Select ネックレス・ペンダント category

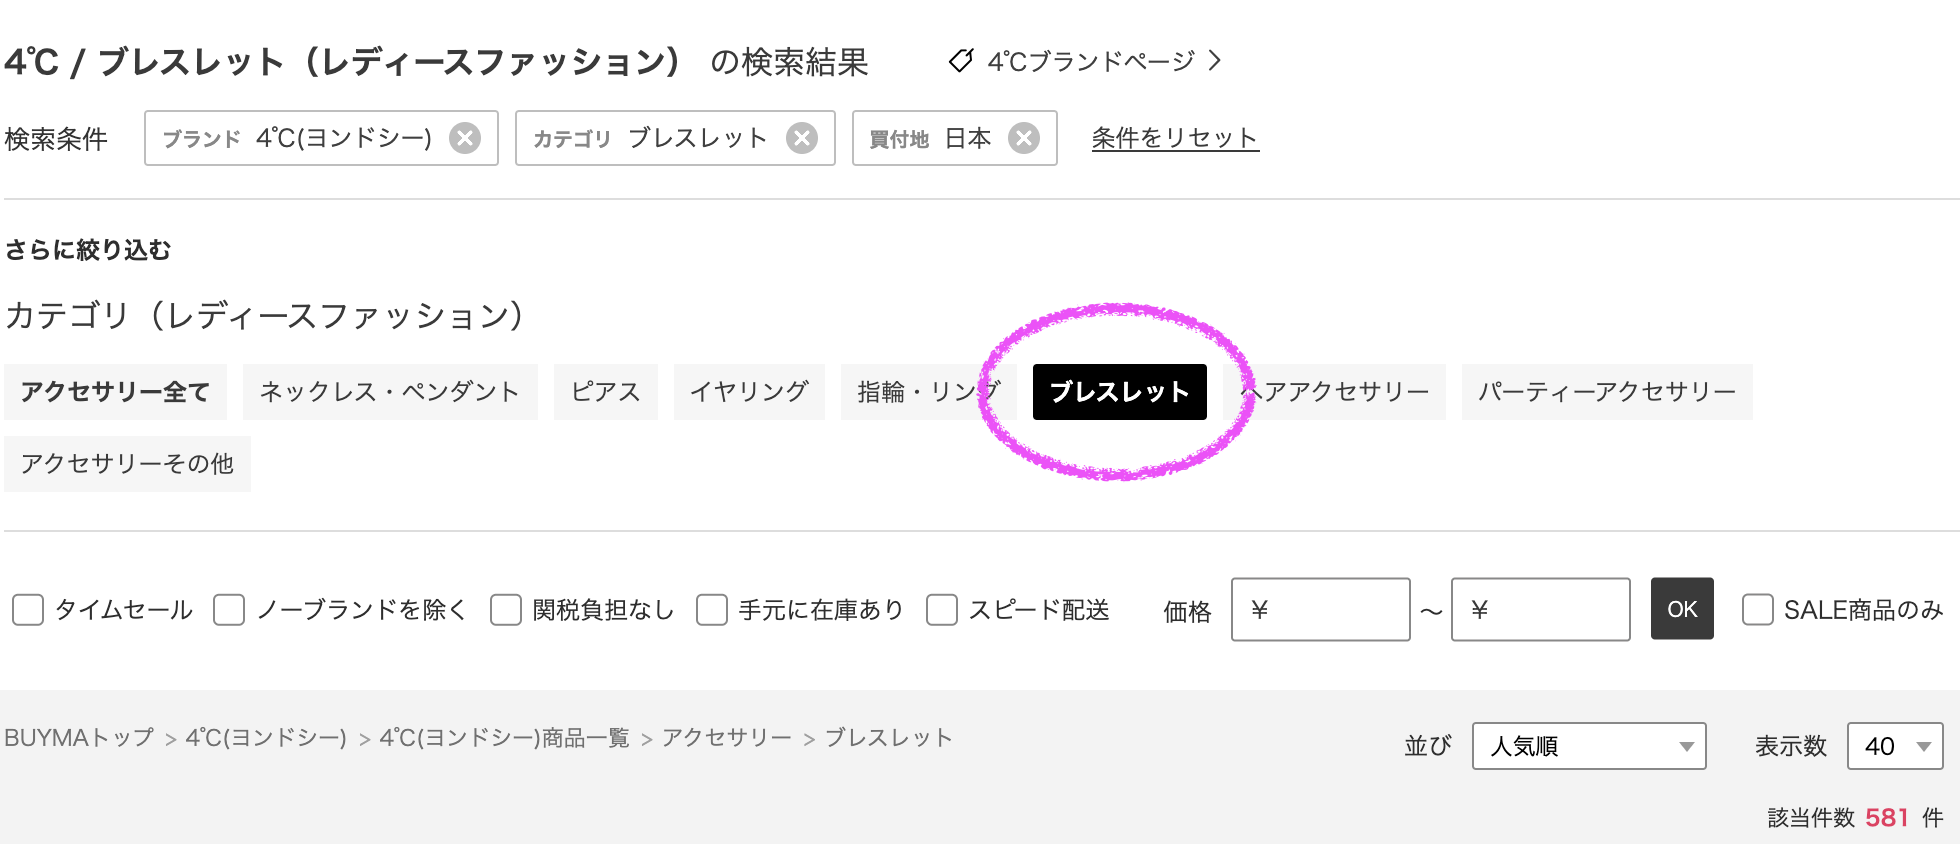[x=390, y=392]
